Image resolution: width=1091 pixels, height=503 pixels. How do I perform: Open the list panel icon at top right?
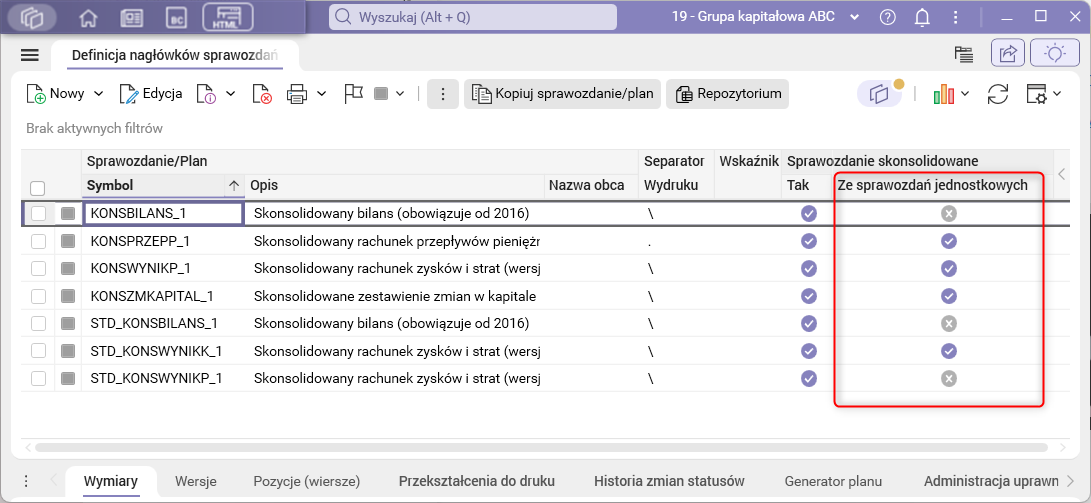(x=963, y=55)
